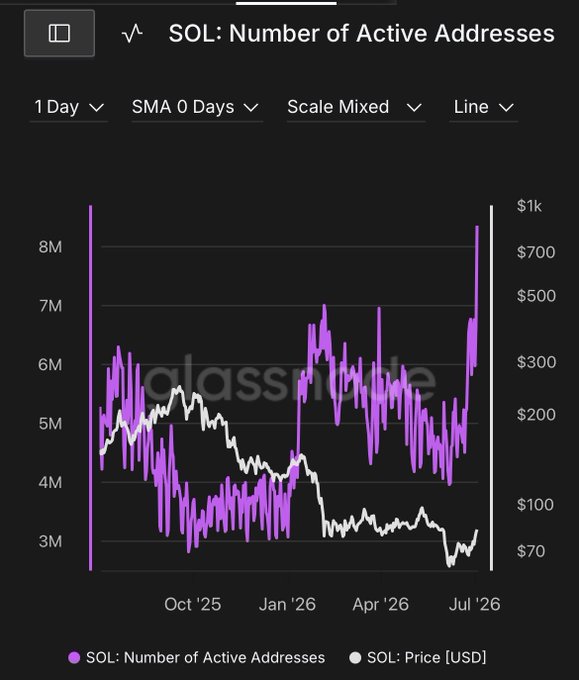Click the Oct '25 axis label
Image resolution: width=579 pixels, height=680 pixels.
pos(193,605)
